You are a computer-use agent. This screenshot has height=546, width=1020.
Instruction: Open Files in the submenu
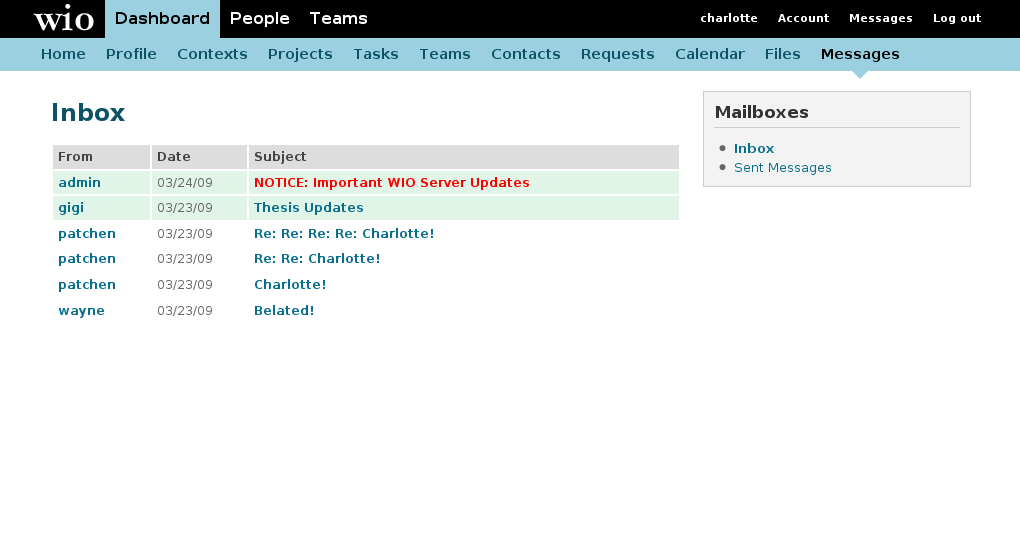(x=783, y=54)
